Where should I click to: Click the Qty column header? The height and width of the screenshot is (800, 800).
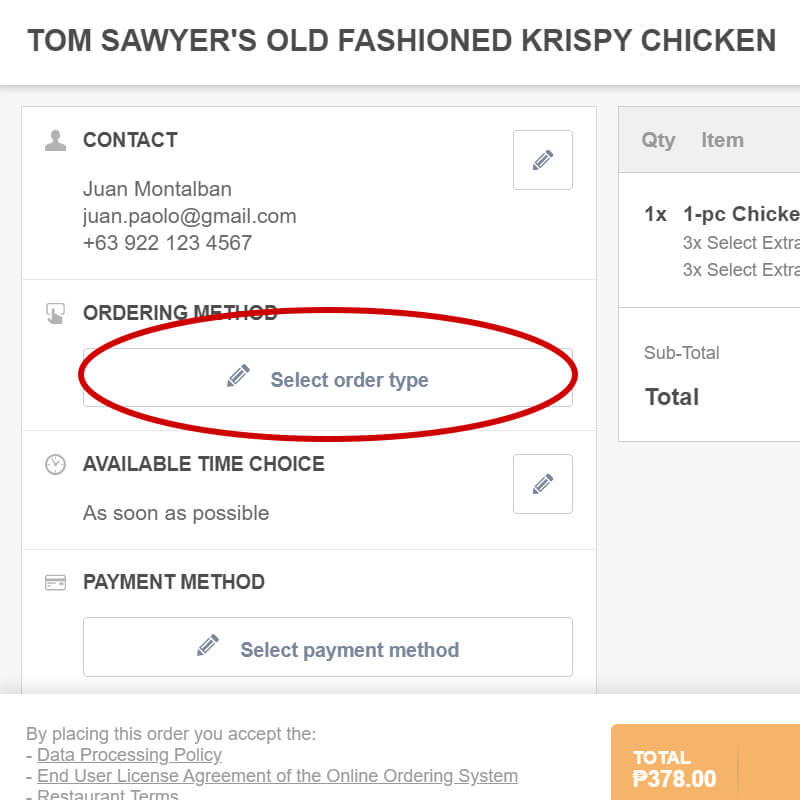658,140
